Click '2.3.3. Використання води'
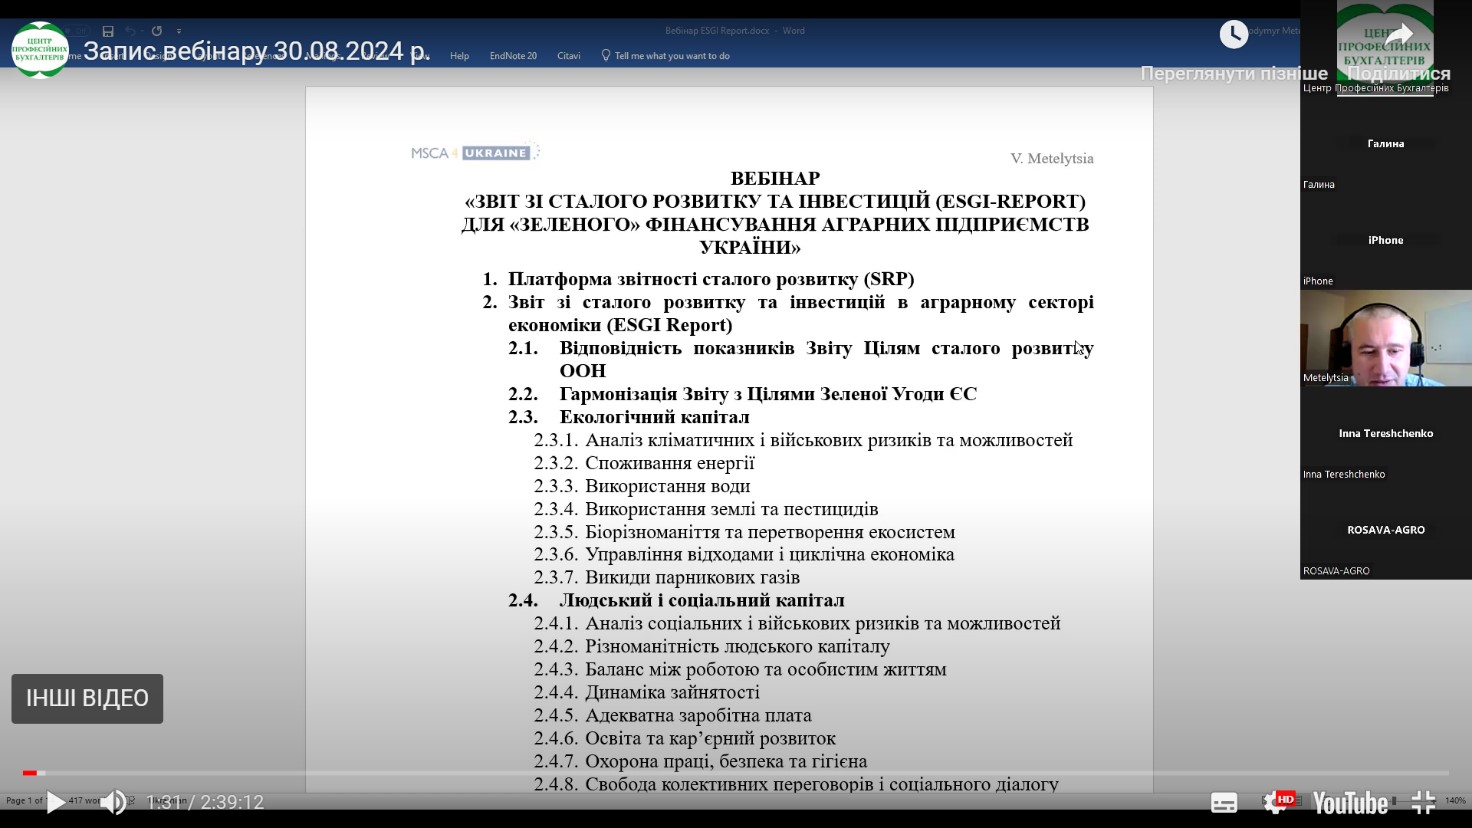 642,486
